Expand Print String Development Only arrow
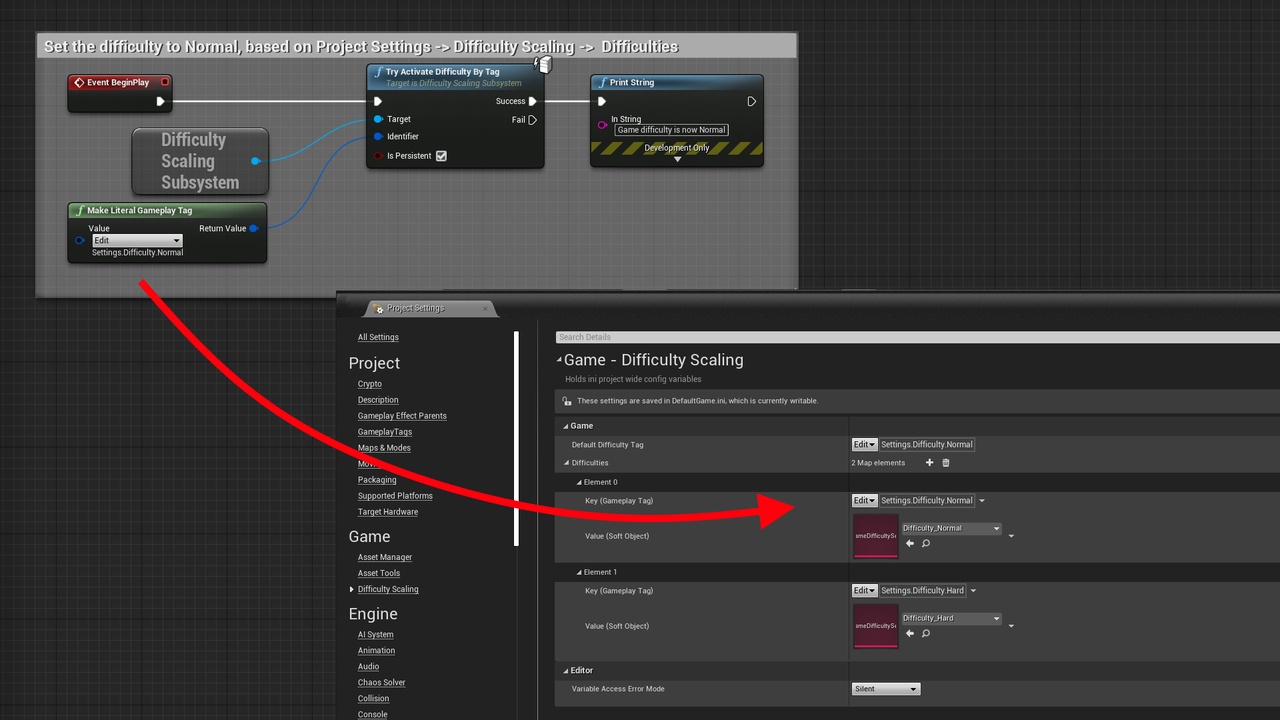 tap(677, 159)
